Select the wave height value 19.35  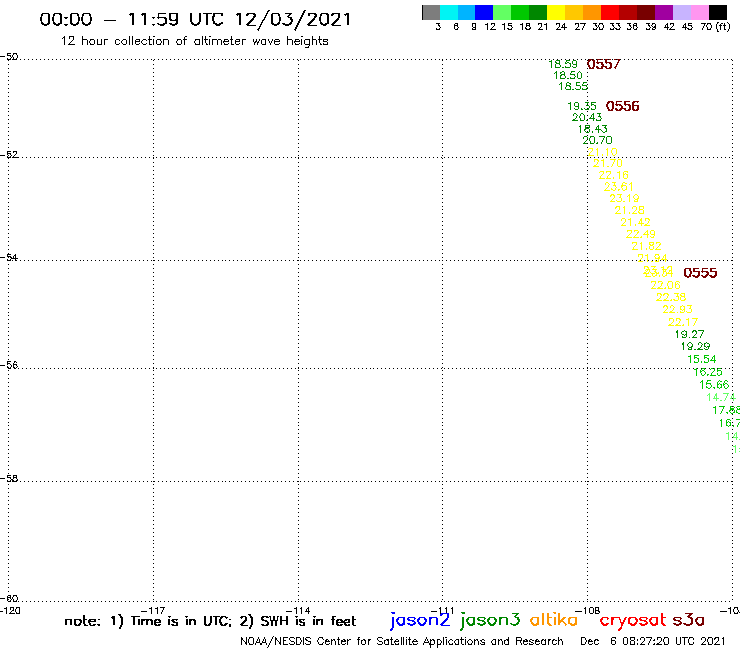(x=582, y=106)
